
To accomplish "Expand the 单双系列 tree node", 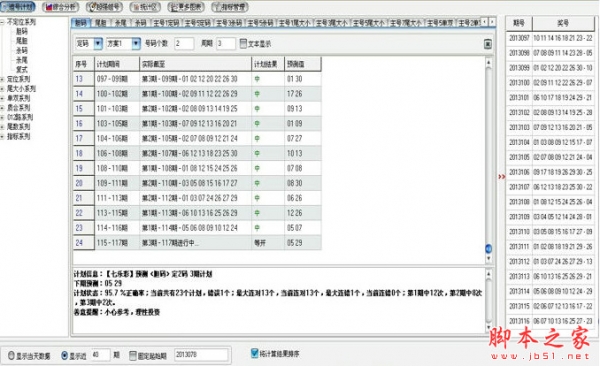I will [2, 98].
